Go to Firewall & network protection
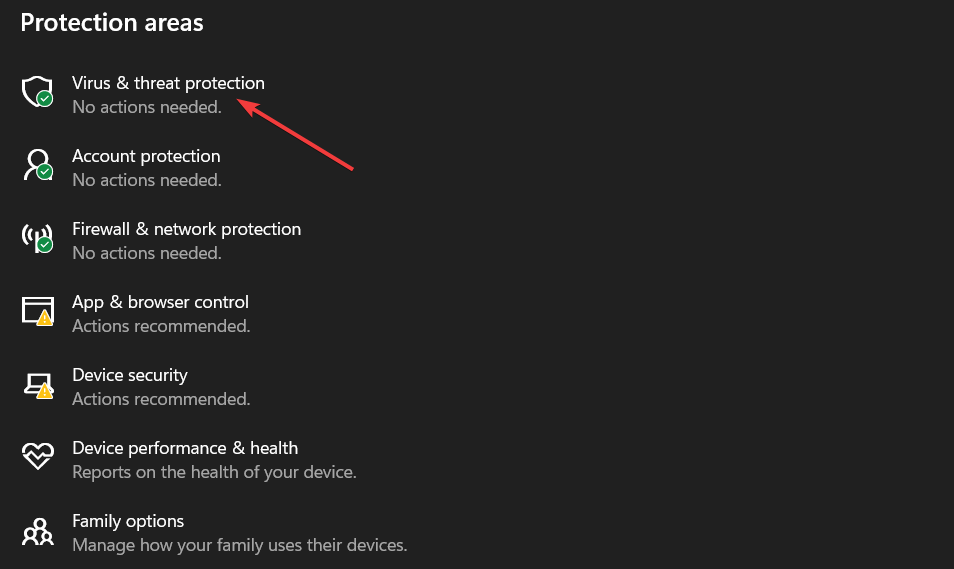954x569 pixels. (x=186, y=229)
